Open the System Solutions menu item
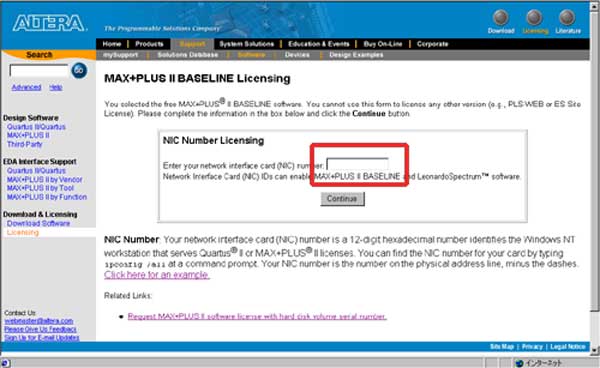Image resolution: width=600 pixels, height=368 pixels. (x=246, y=44)
